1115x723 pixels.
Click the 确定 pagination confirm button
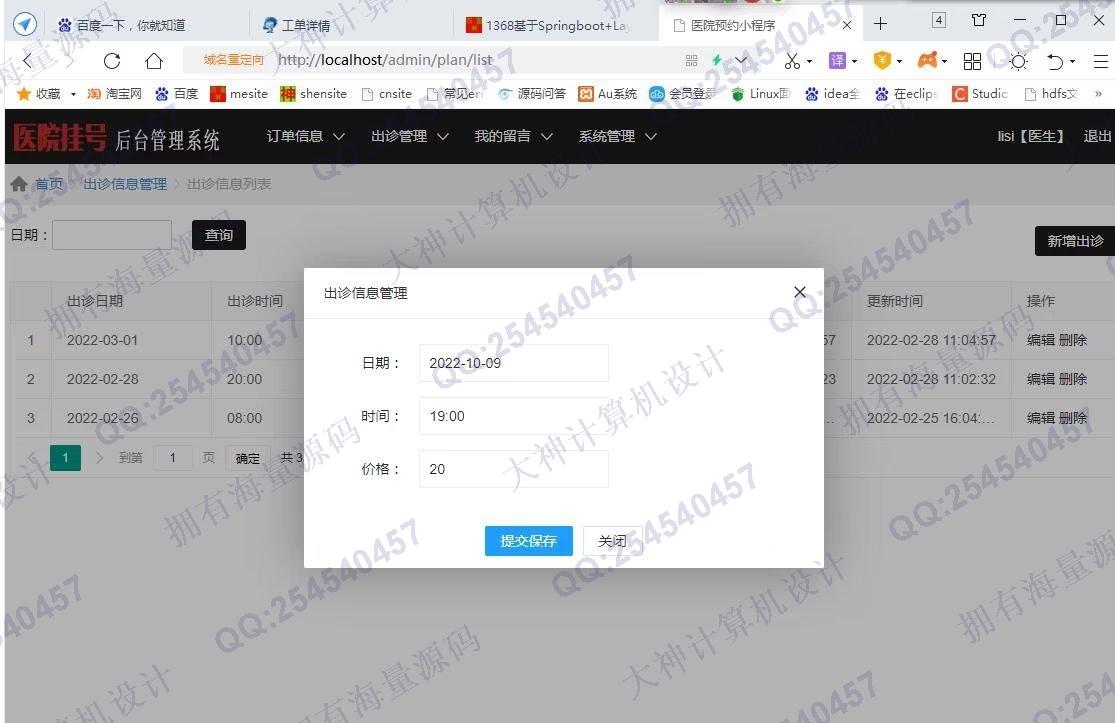coord(247,458)
